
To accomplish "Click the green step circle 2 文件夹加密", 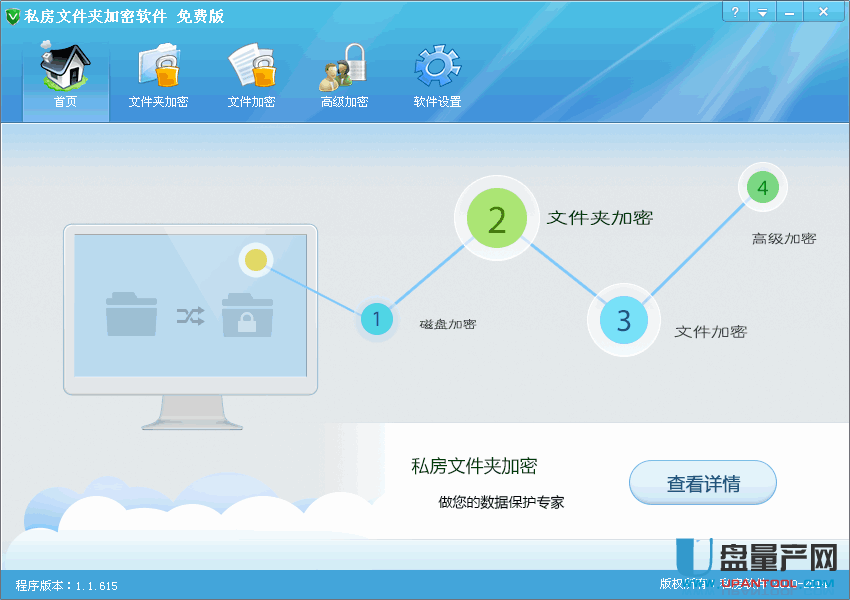I will pyautogui.click(x=496, y=218).
